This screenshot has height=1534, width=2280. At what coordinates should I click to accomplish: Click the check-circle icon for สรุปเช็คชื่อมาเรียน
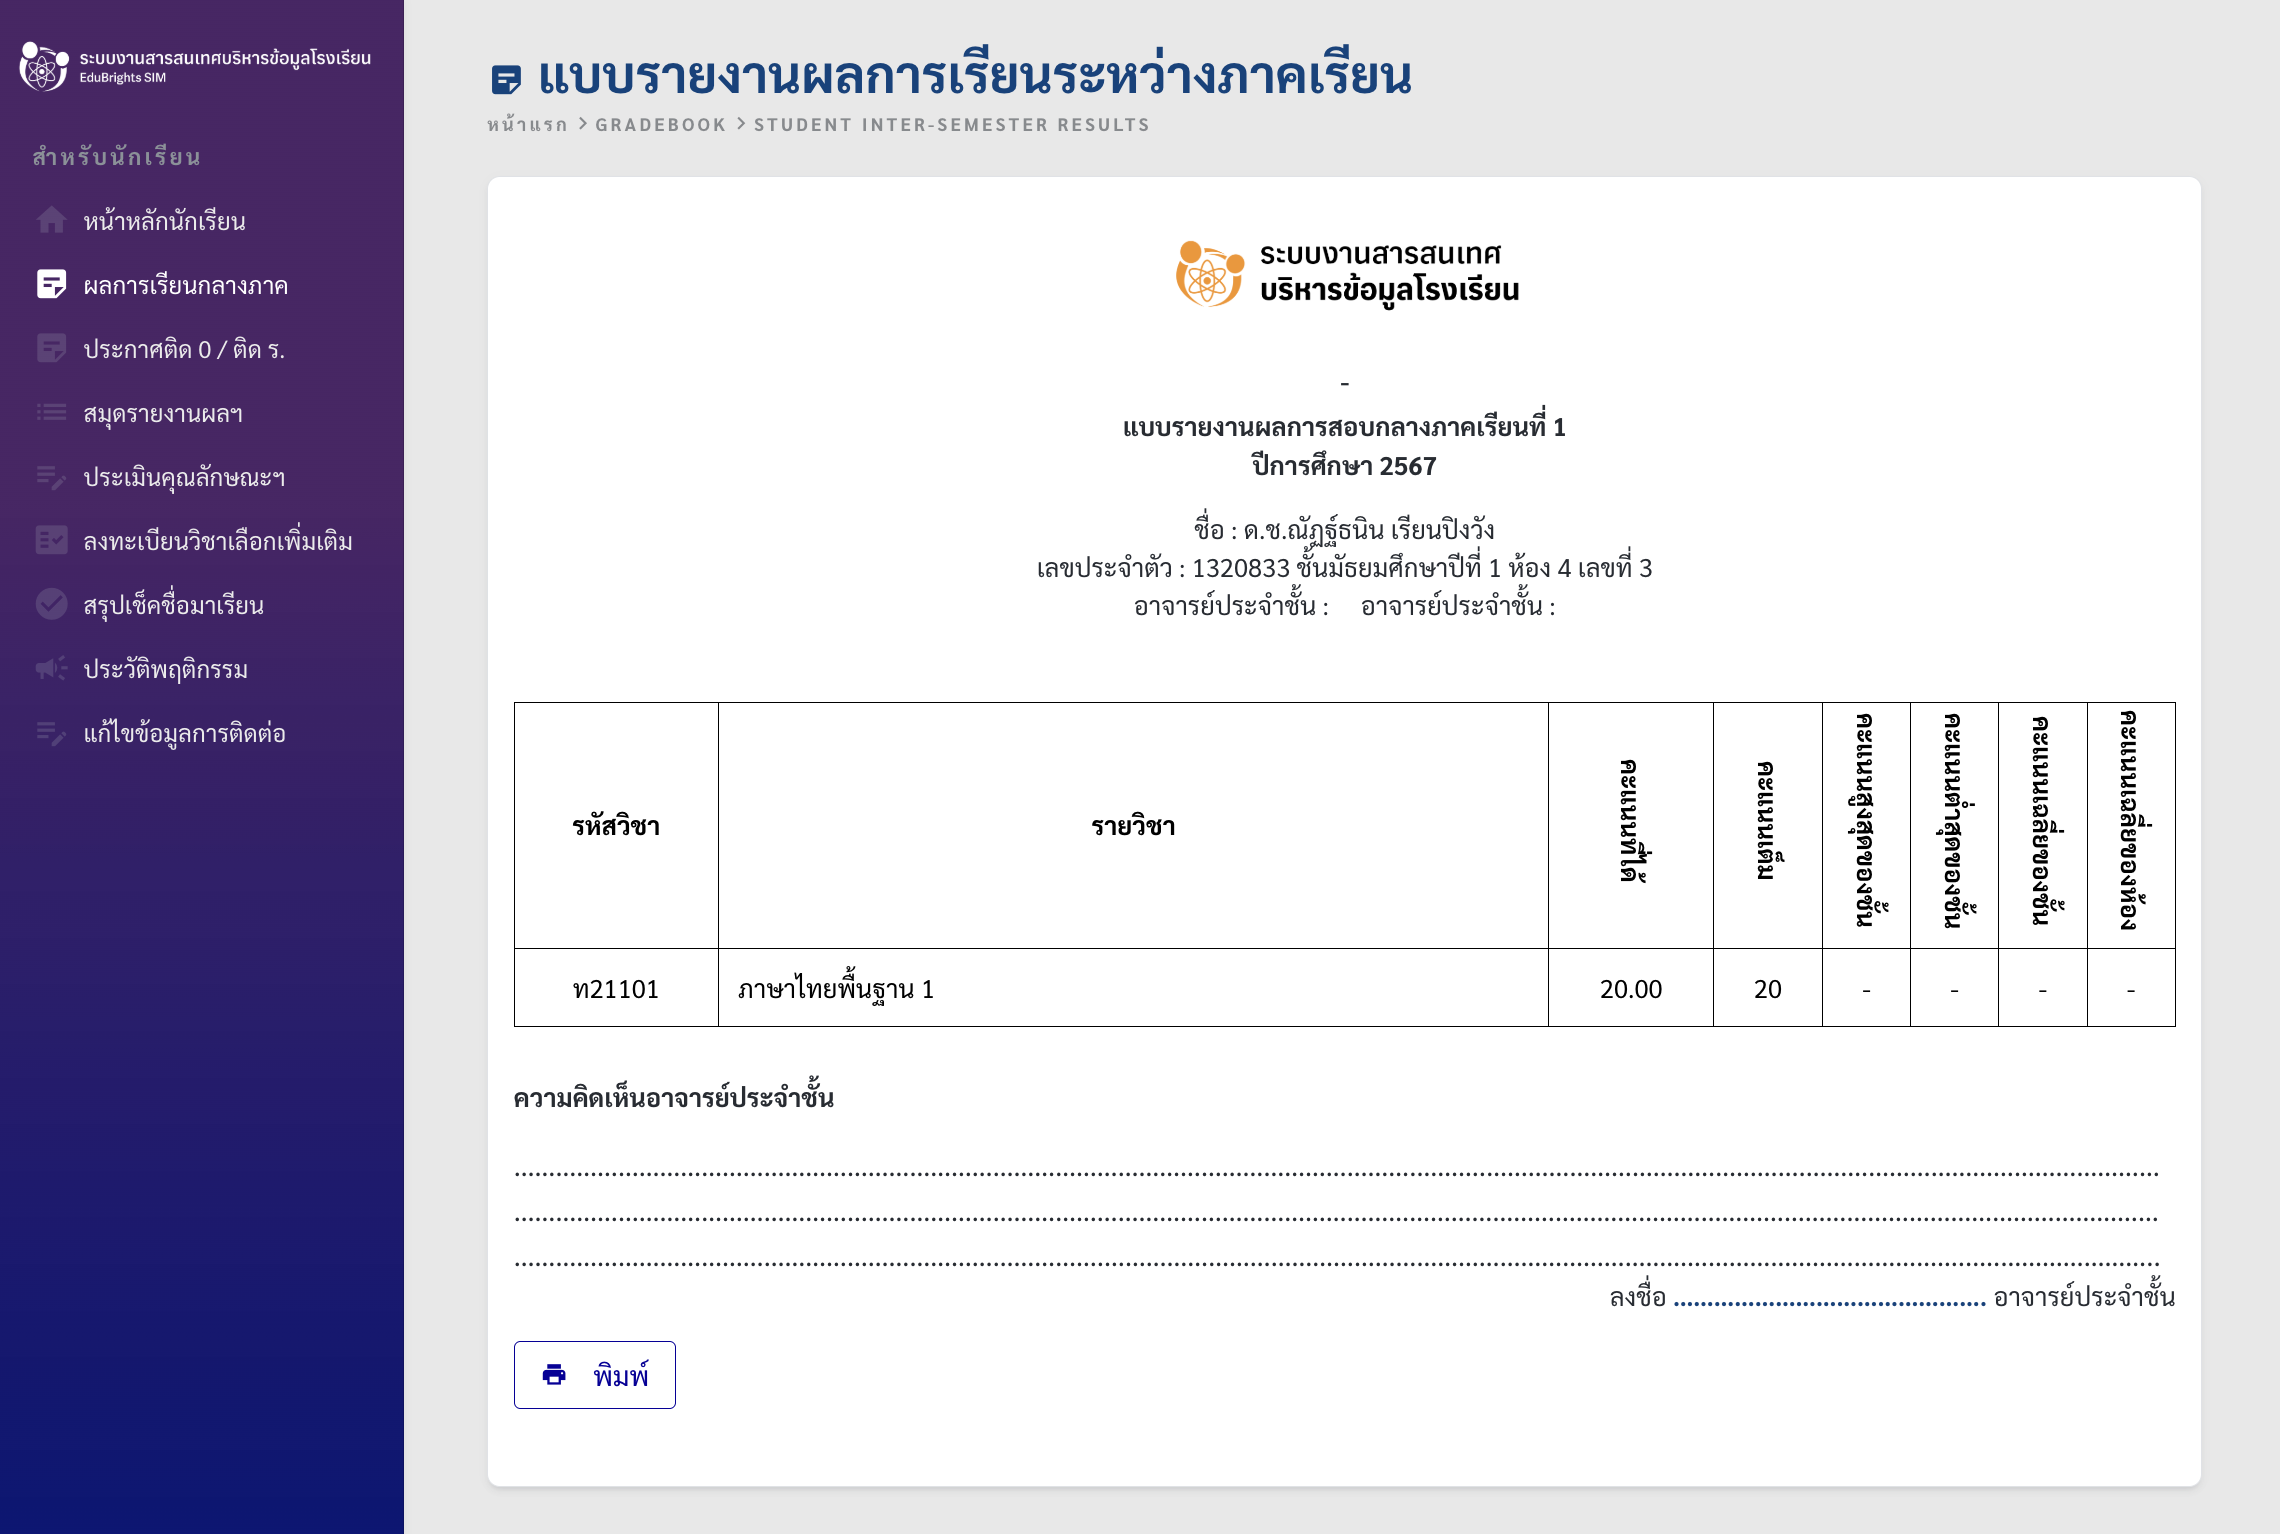tap(51, 604)
